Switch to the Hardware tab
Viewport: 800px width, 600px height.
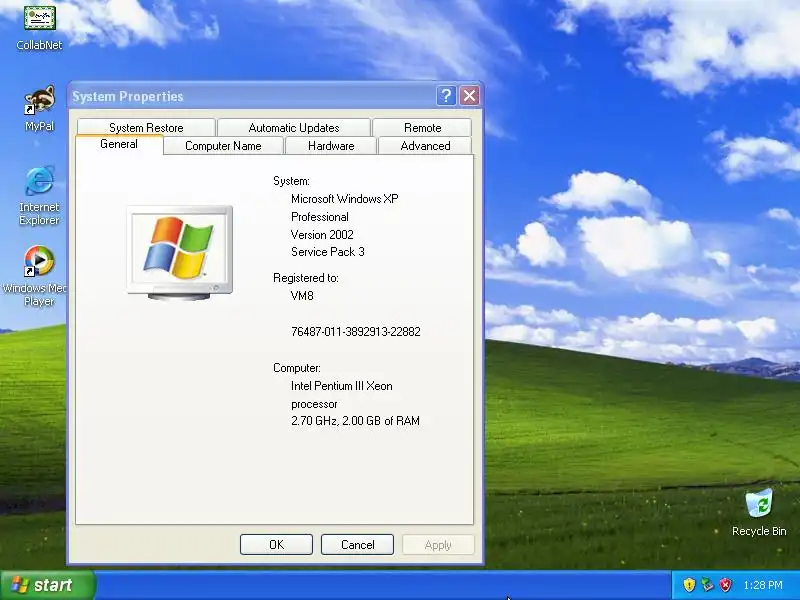pyautogui.click(x=331, y=145)
